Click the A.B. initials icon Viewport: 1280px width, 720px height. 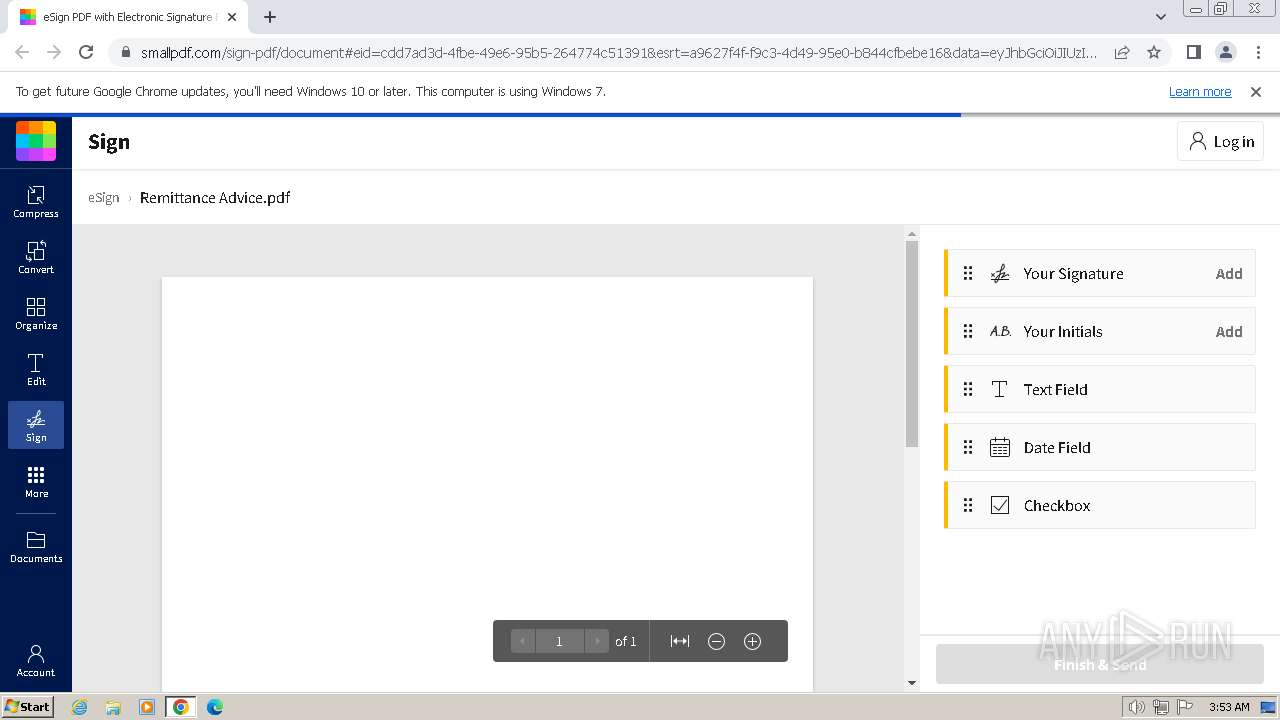[x=1000, y=331]
